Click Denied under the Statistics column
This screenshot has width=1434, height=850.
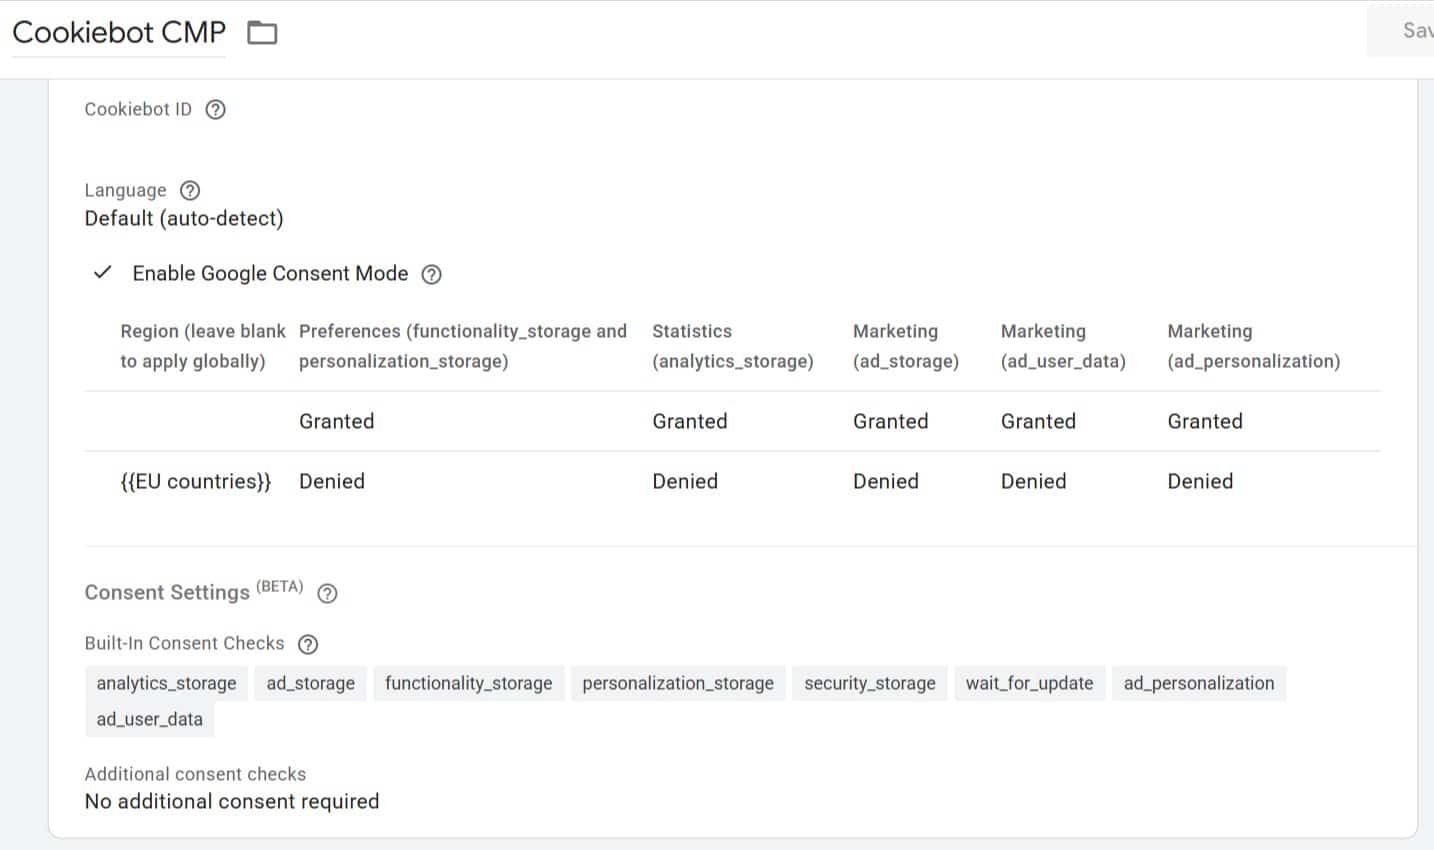[x=685, y=481]
